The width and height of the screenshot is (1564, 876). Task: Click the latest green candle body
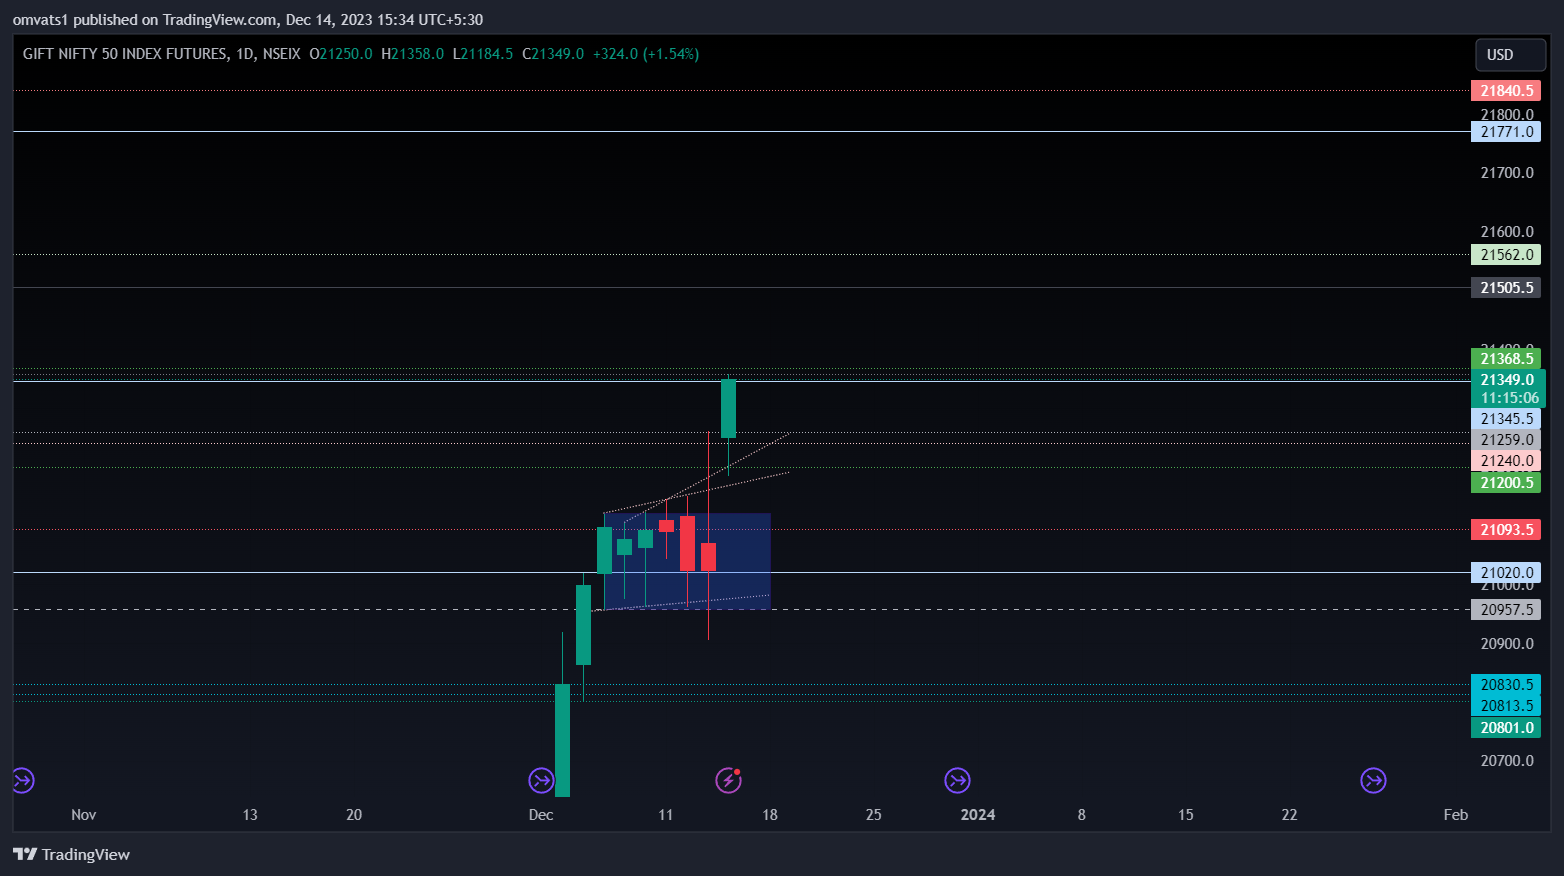tap(728, 408)
